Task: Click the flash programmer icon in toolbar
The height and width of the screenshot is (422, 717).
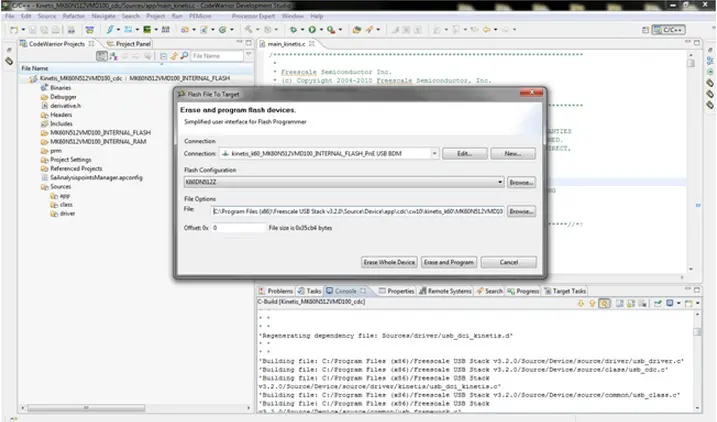Action: pyautogui.click(x=90, y=30)
